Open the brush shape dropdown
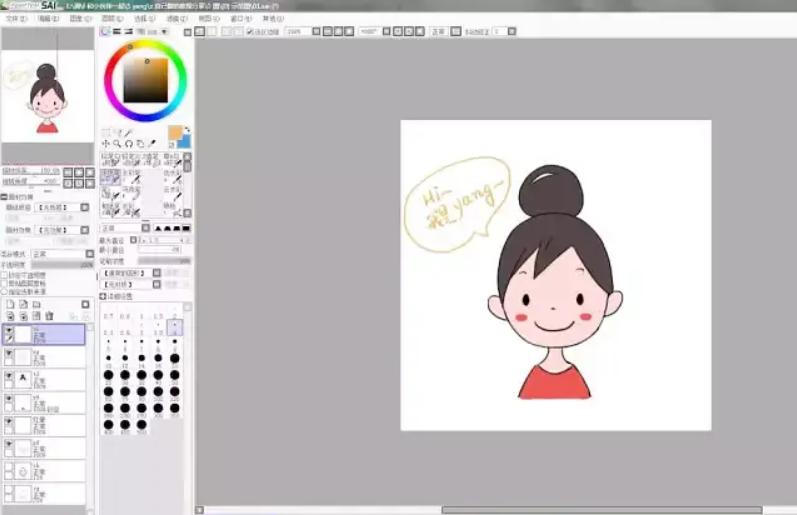The width and height of the screenshot is (797, 515). 131,273
